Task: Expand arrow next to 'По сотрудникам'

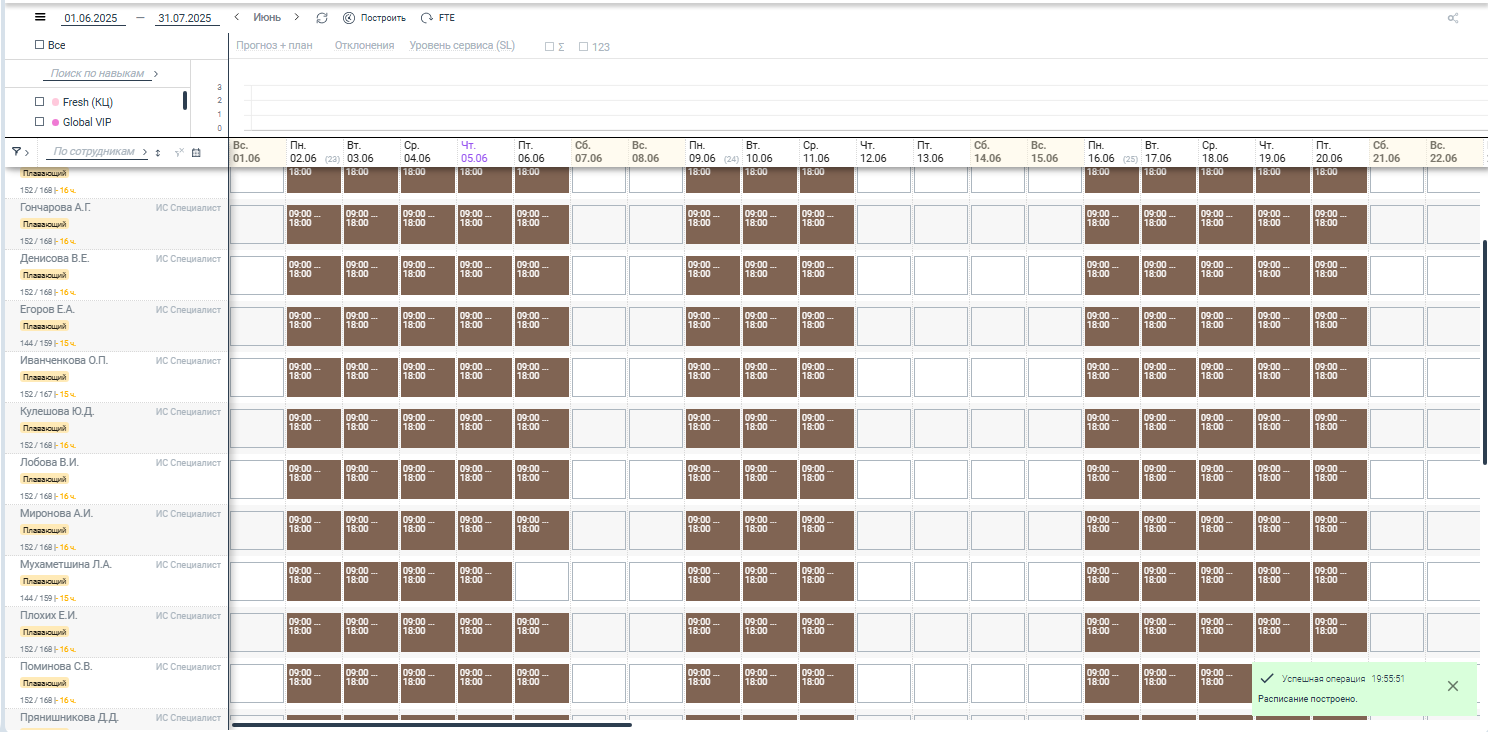Action: click(x=145, y=152)
